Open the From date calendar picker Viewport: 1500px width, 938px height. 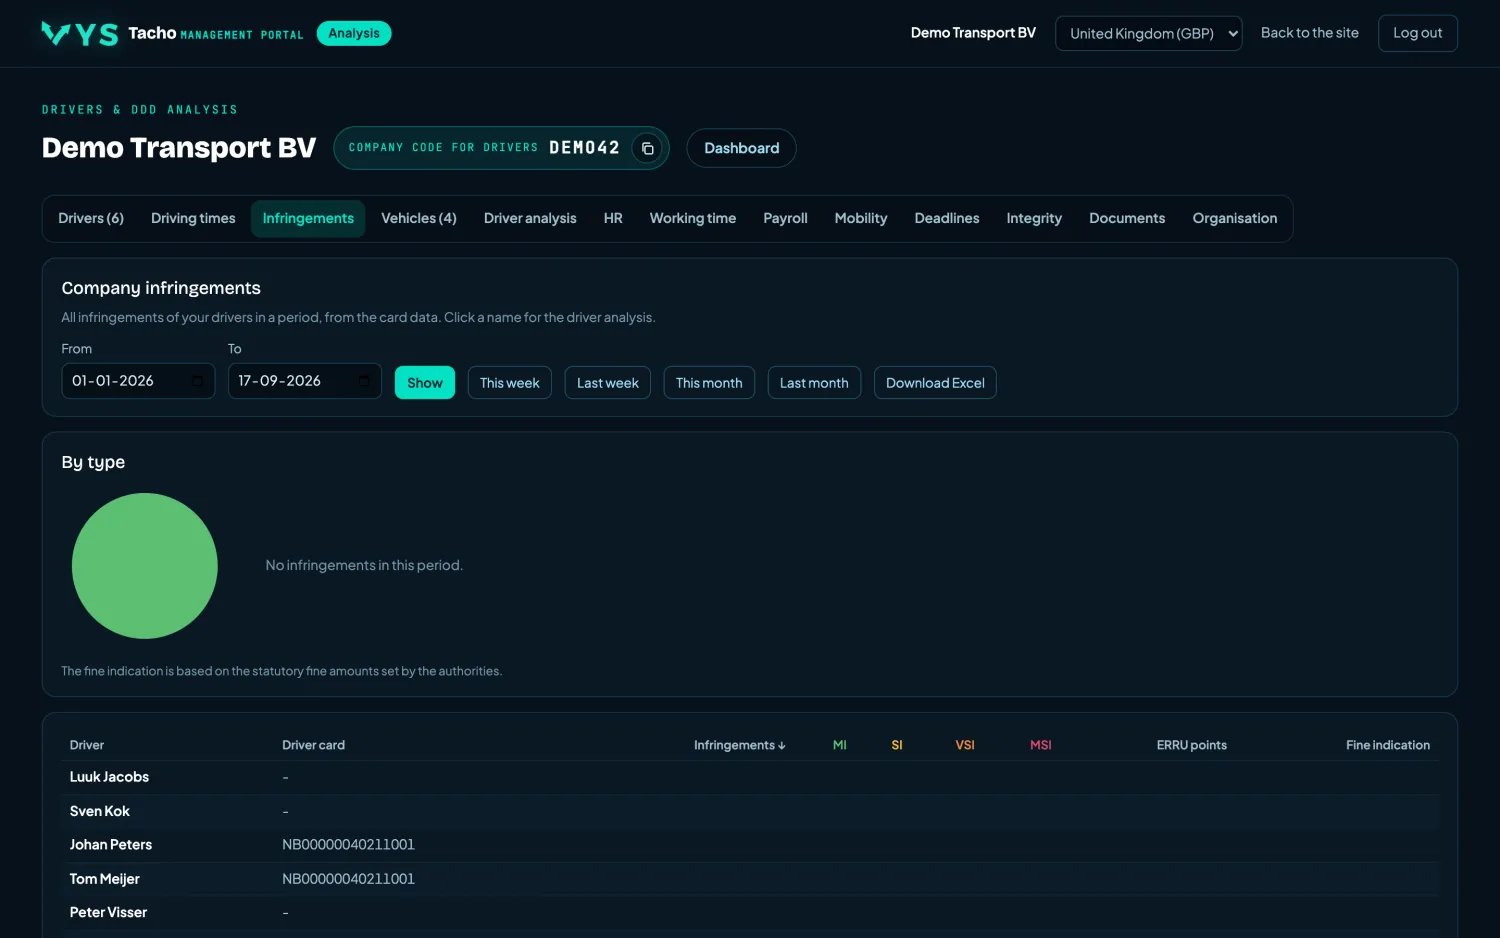(x=197, y=381)
